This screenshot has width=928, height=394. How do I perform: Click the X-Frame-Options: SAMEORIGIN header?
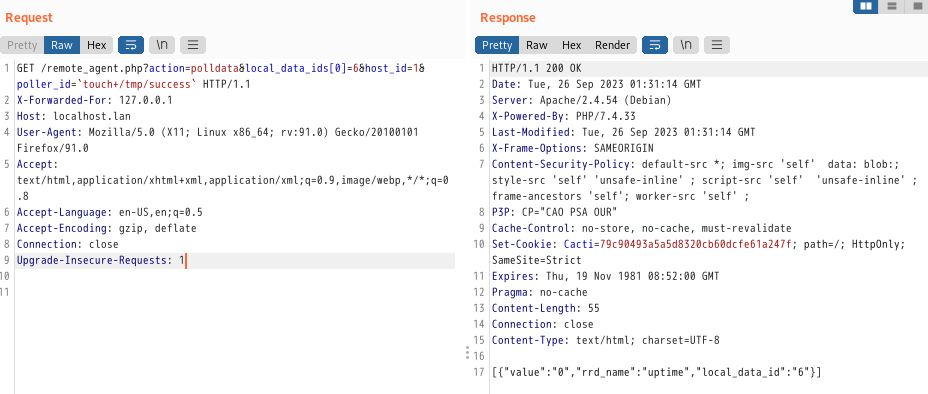point(573,148)
